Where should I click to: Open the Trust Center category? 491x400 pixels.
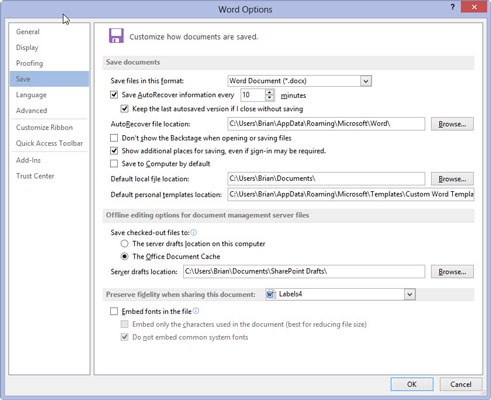click(35, 176)
